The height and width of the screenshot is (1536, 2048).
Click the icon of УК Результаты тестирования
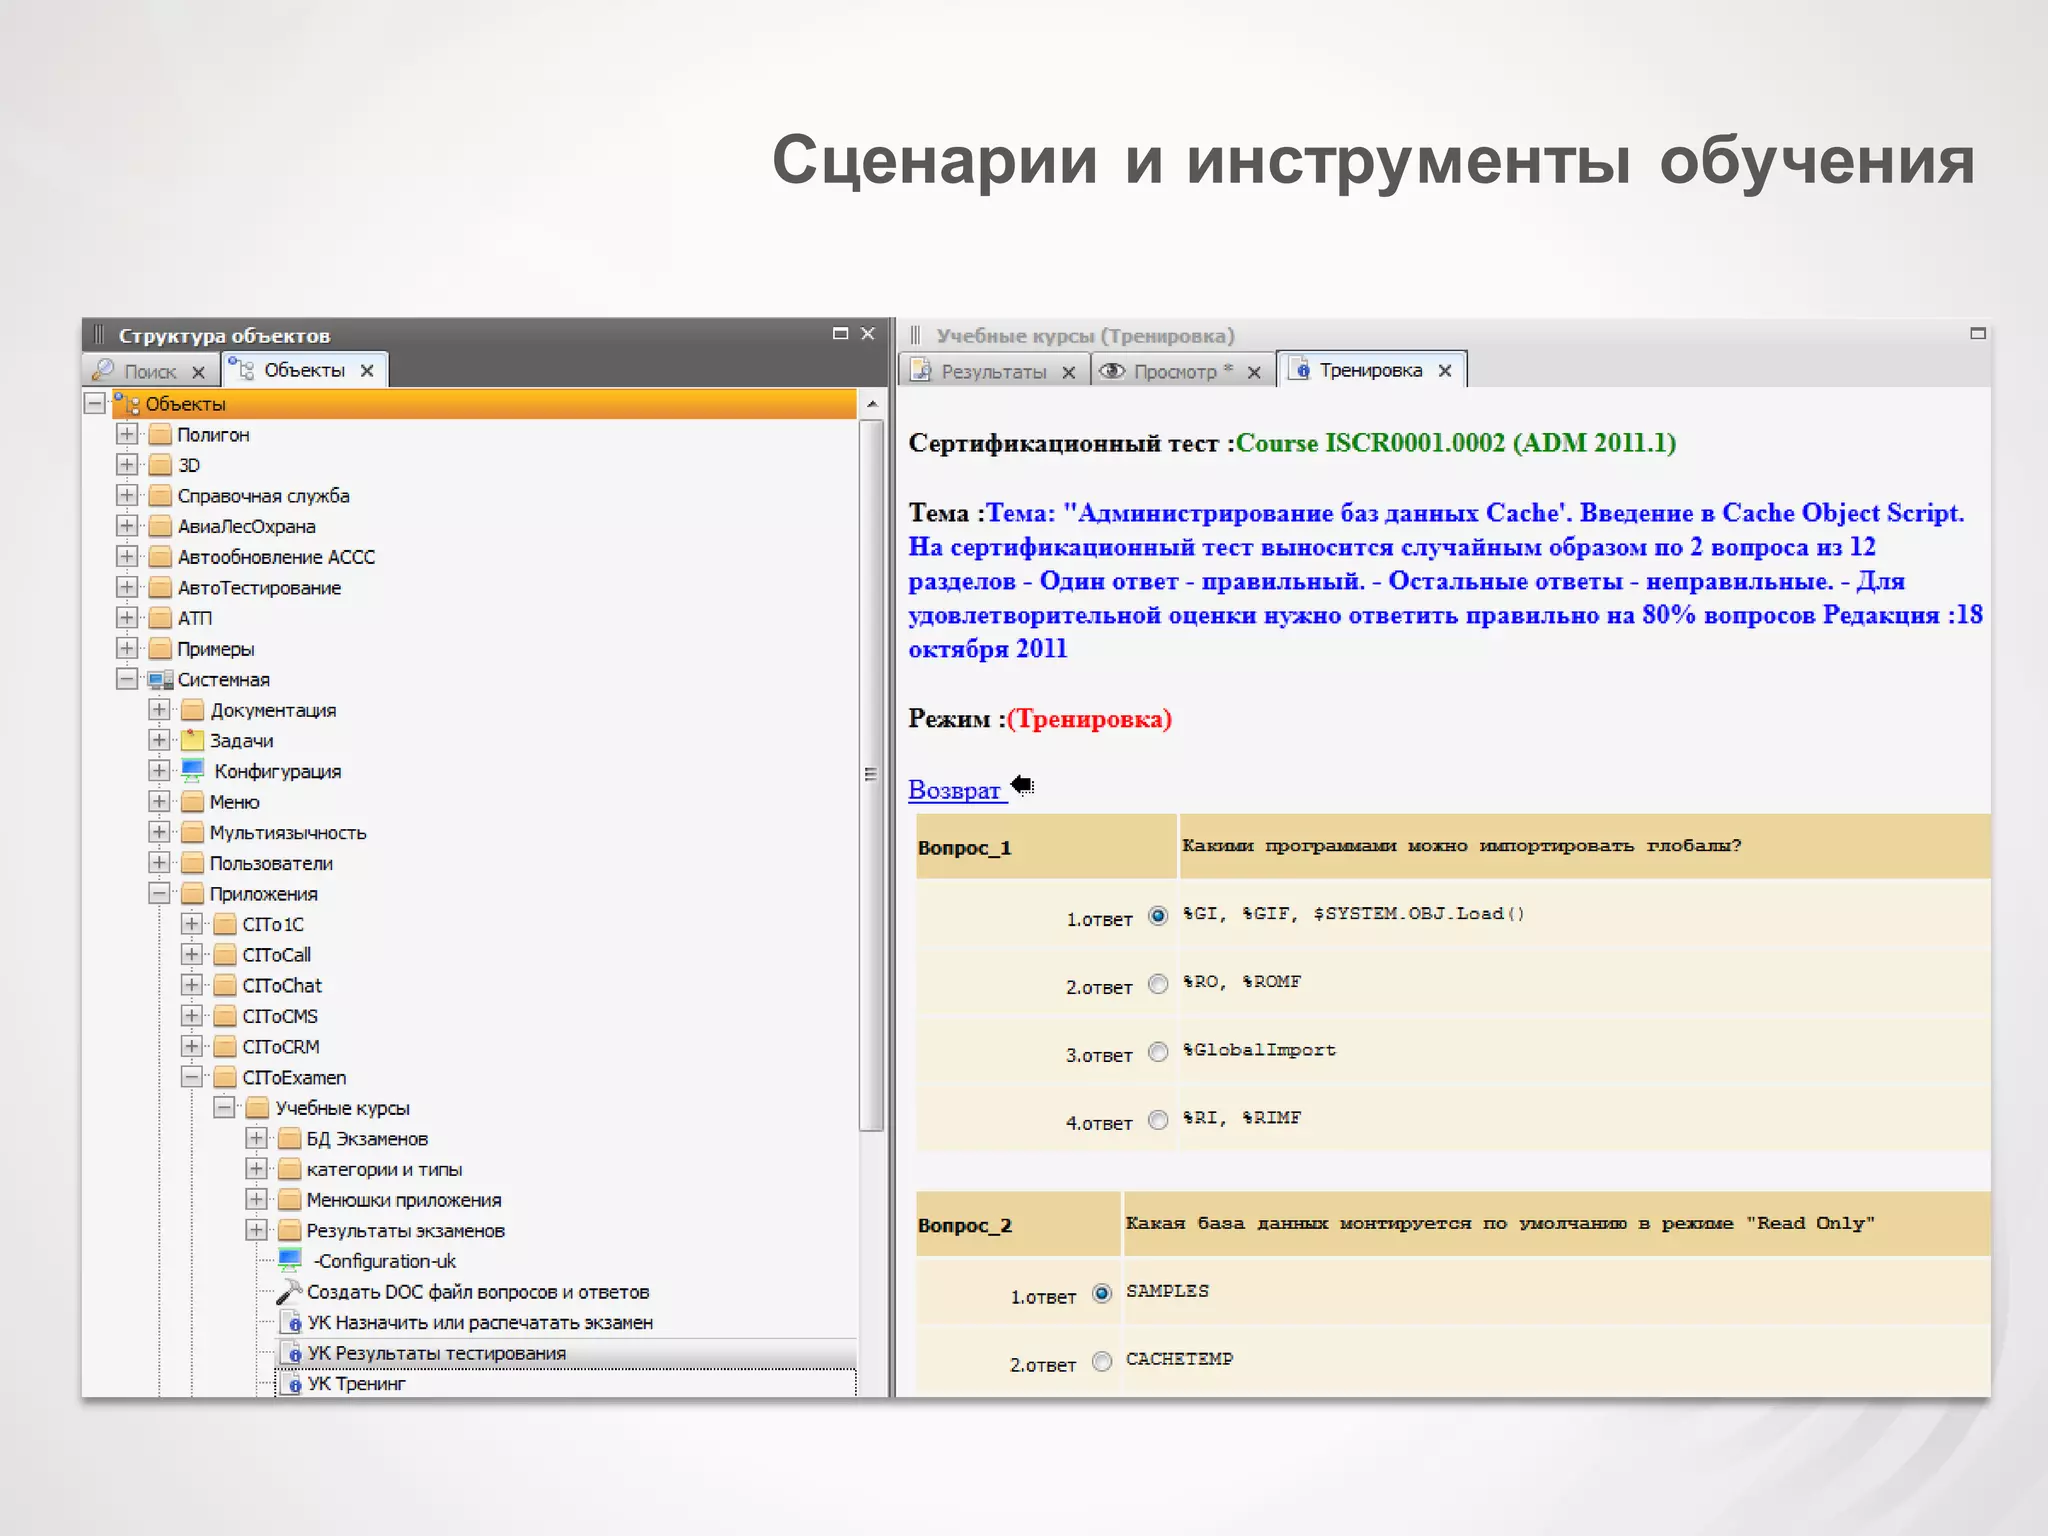point(291,1354)
